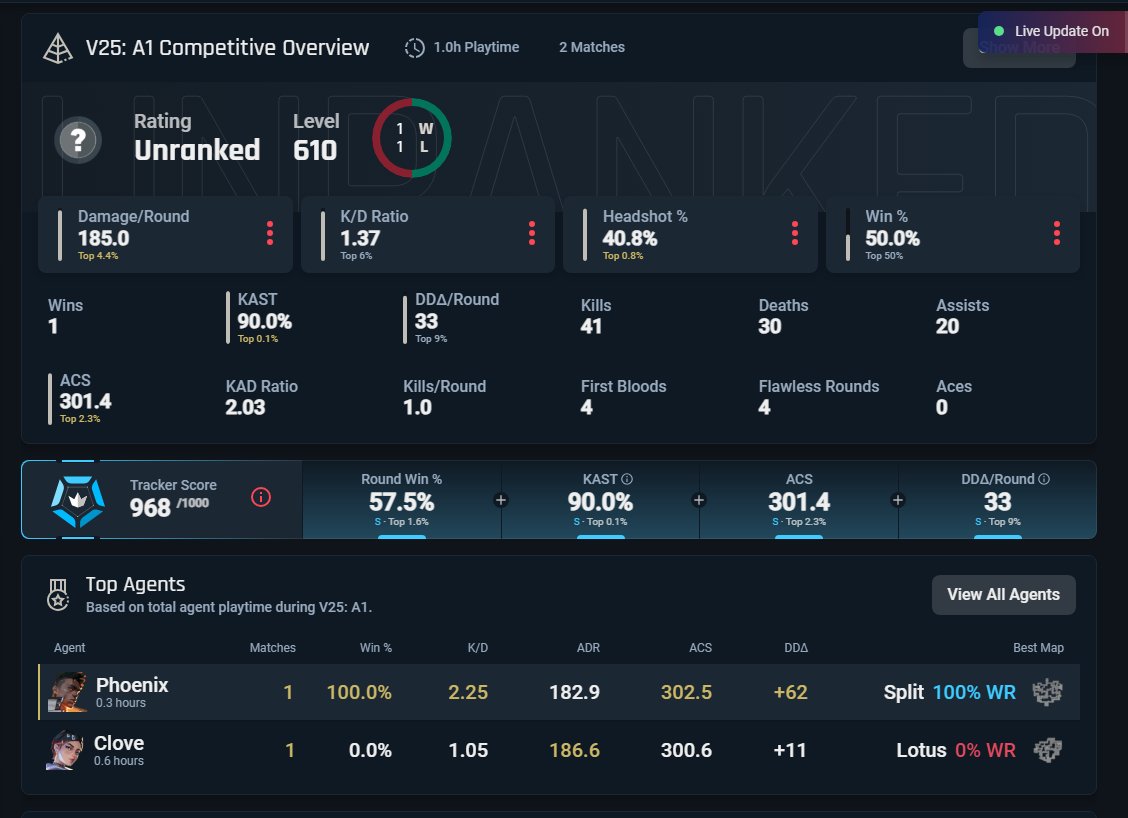This screenshot has width=1128, height=818.
Task: Click the Kills/Round 1.0 stat
Action: click(445, 397)
